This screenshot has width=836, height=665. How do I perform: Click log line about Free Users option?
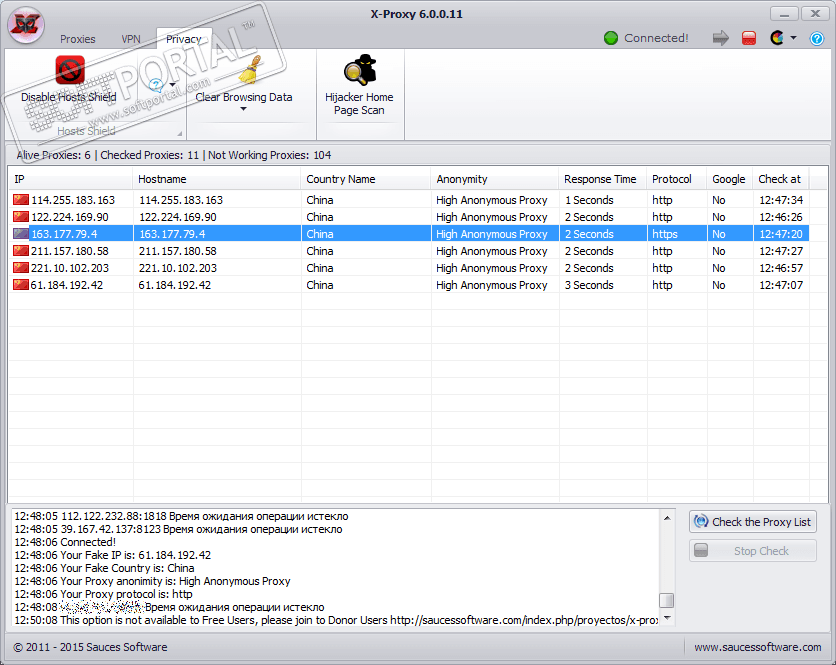tap(336, 620)
